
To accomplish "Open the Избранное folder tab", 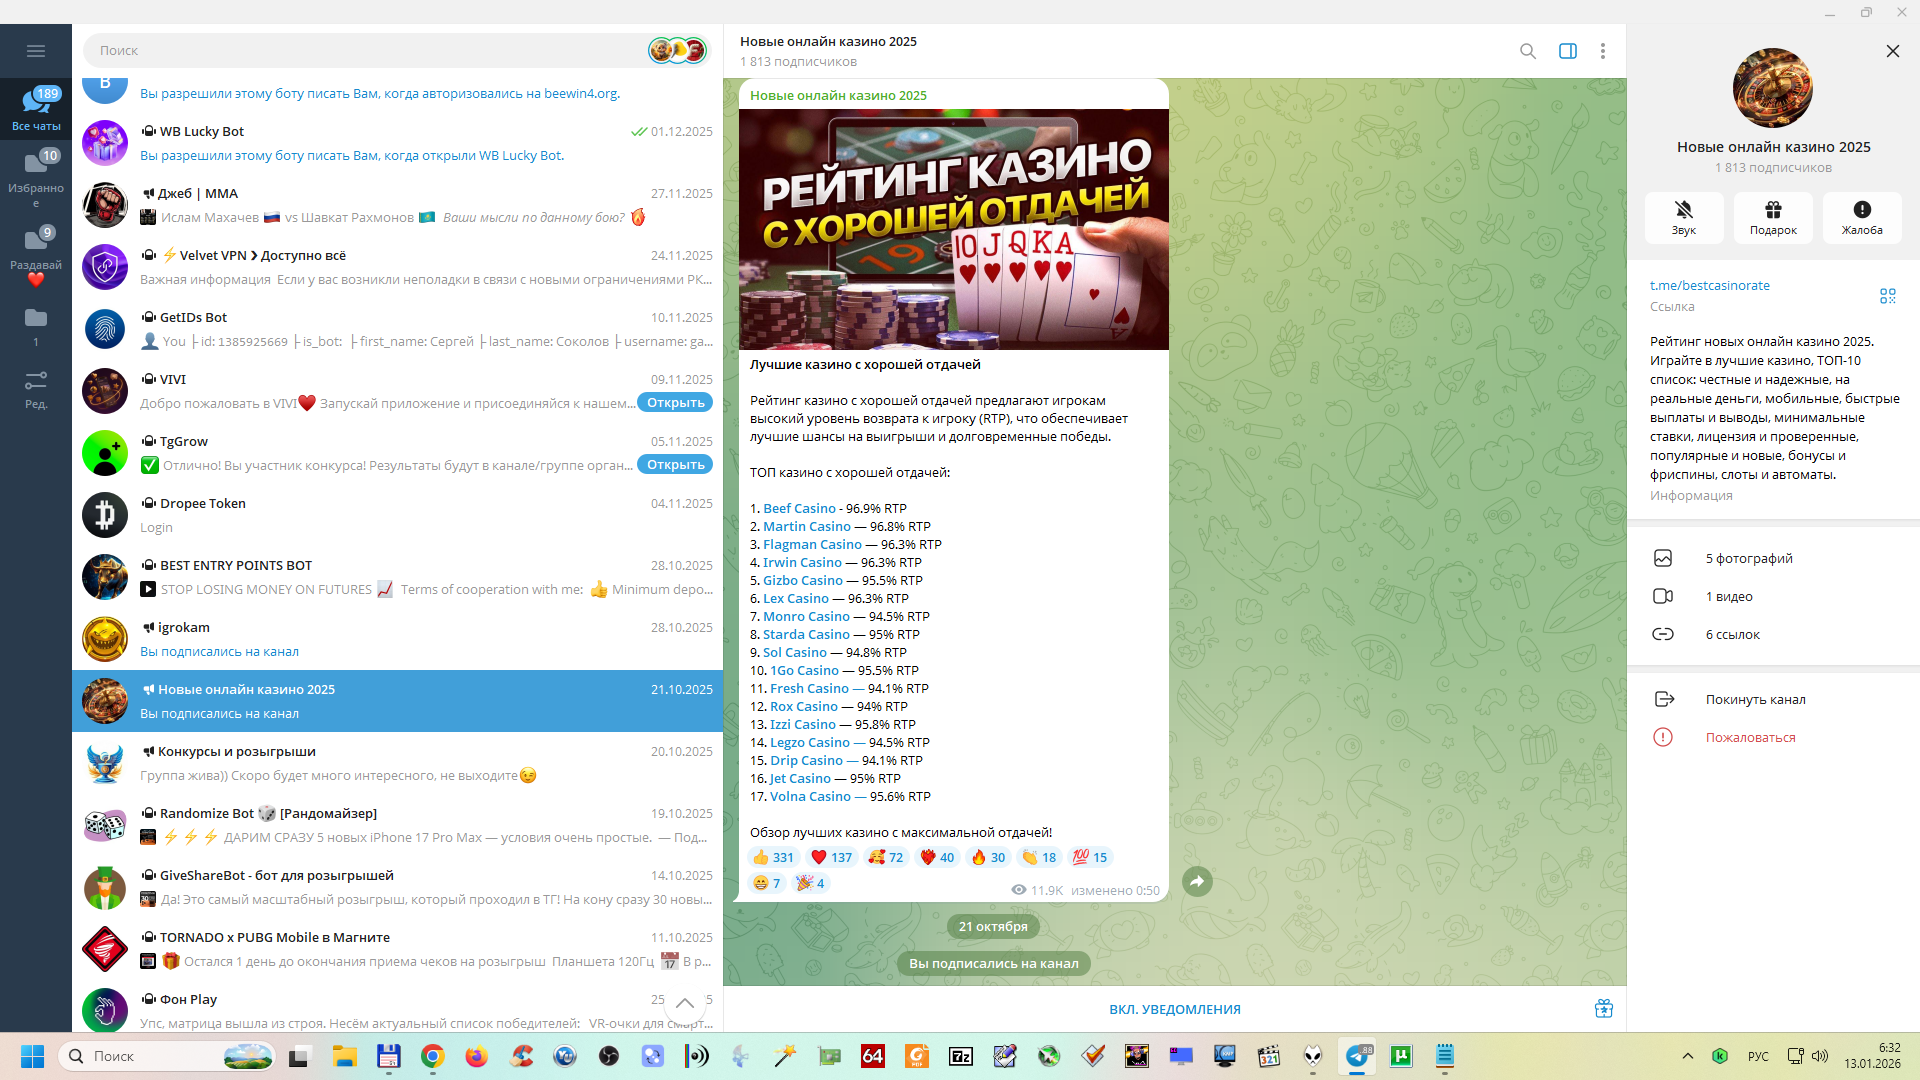I will 36,175.
